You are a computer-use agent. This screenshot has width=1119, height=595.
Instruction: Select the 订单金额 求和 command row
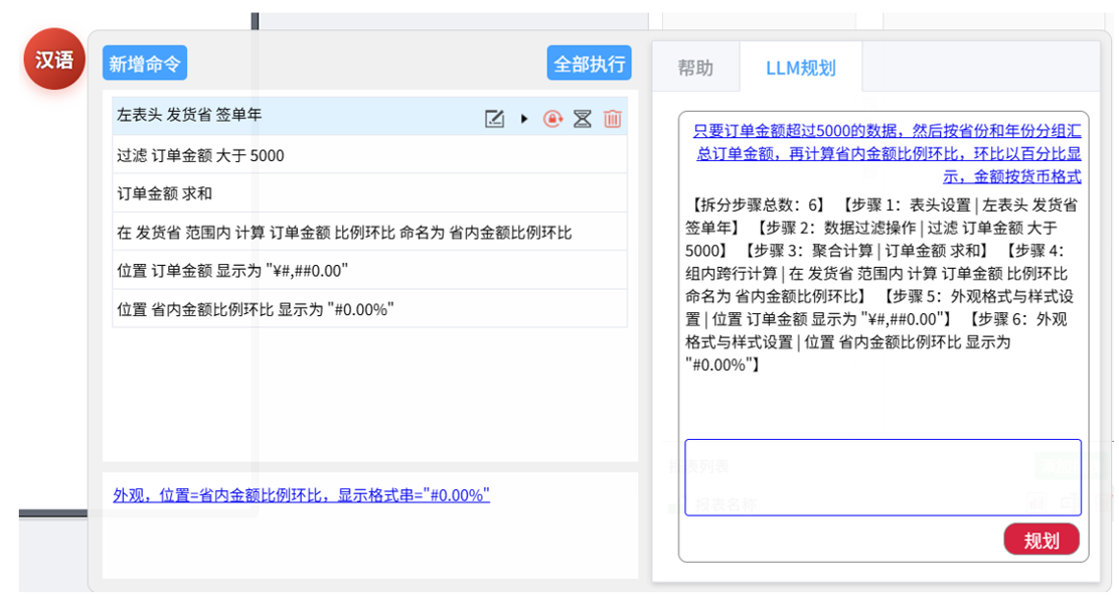click(x=370, y=193)
